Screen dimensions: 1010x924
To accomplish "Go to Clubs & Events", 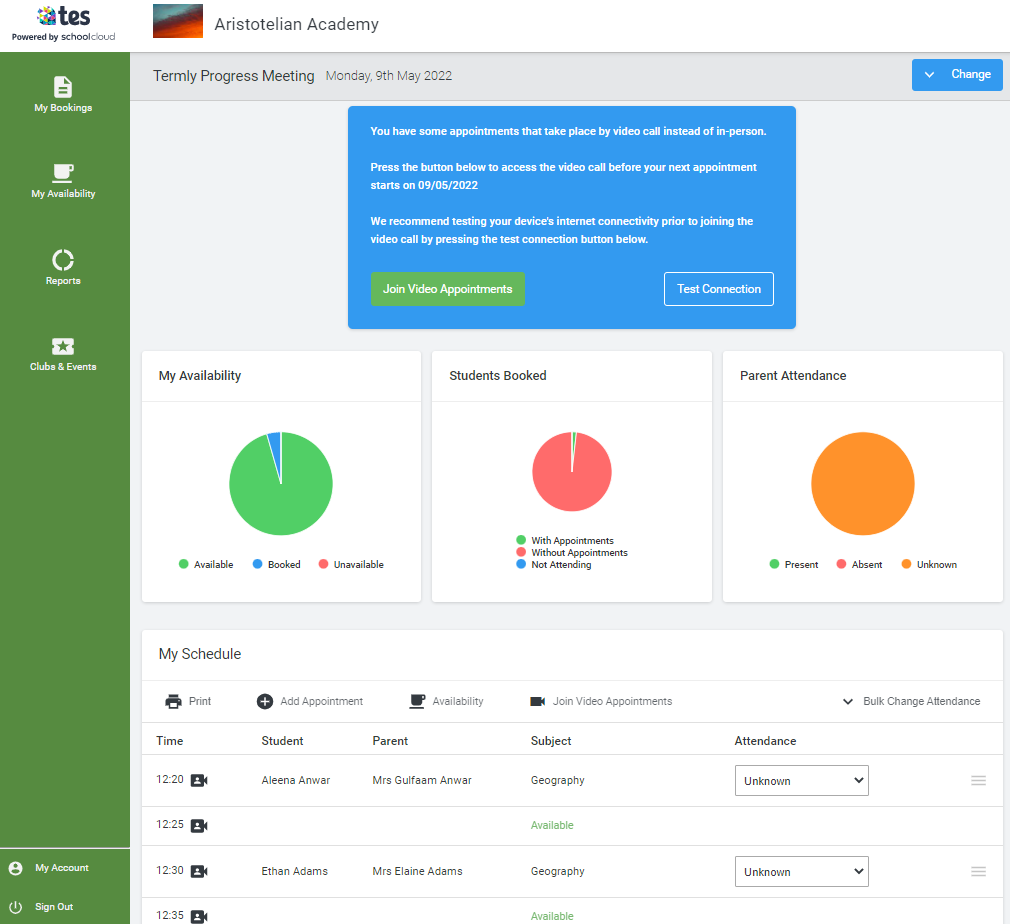I will pos(63,354).
